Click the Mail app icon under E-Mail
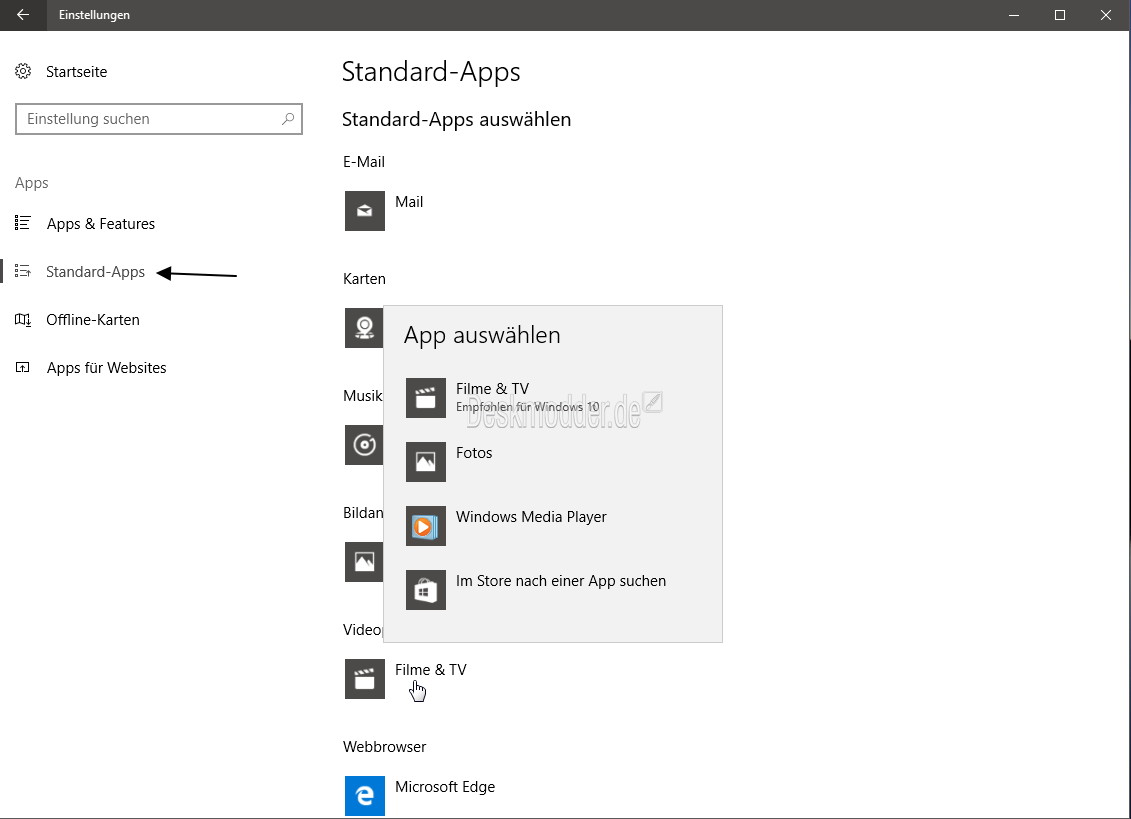Viewport: 1131px width, 819px height. click(364, 211)
